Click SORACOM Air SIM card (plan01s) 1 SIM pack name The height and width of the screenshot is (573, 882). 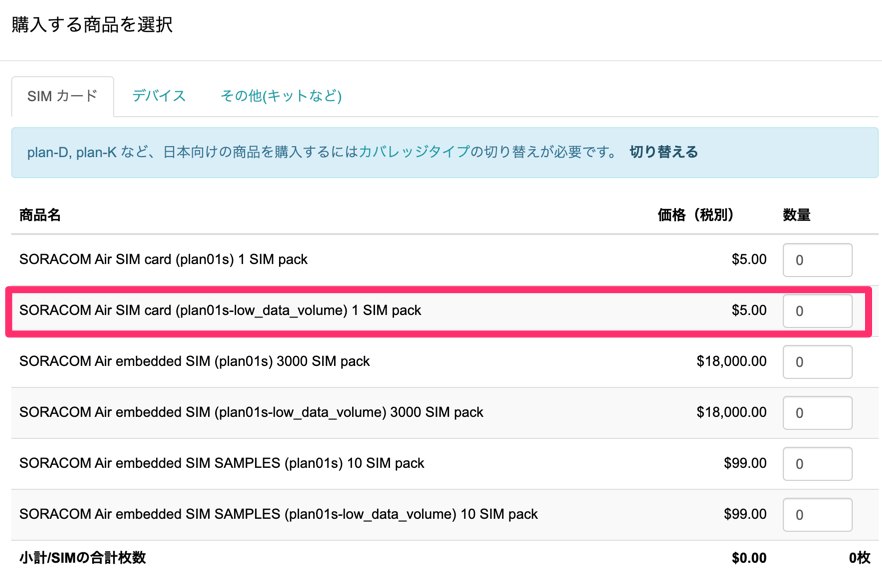click(163, 259)
